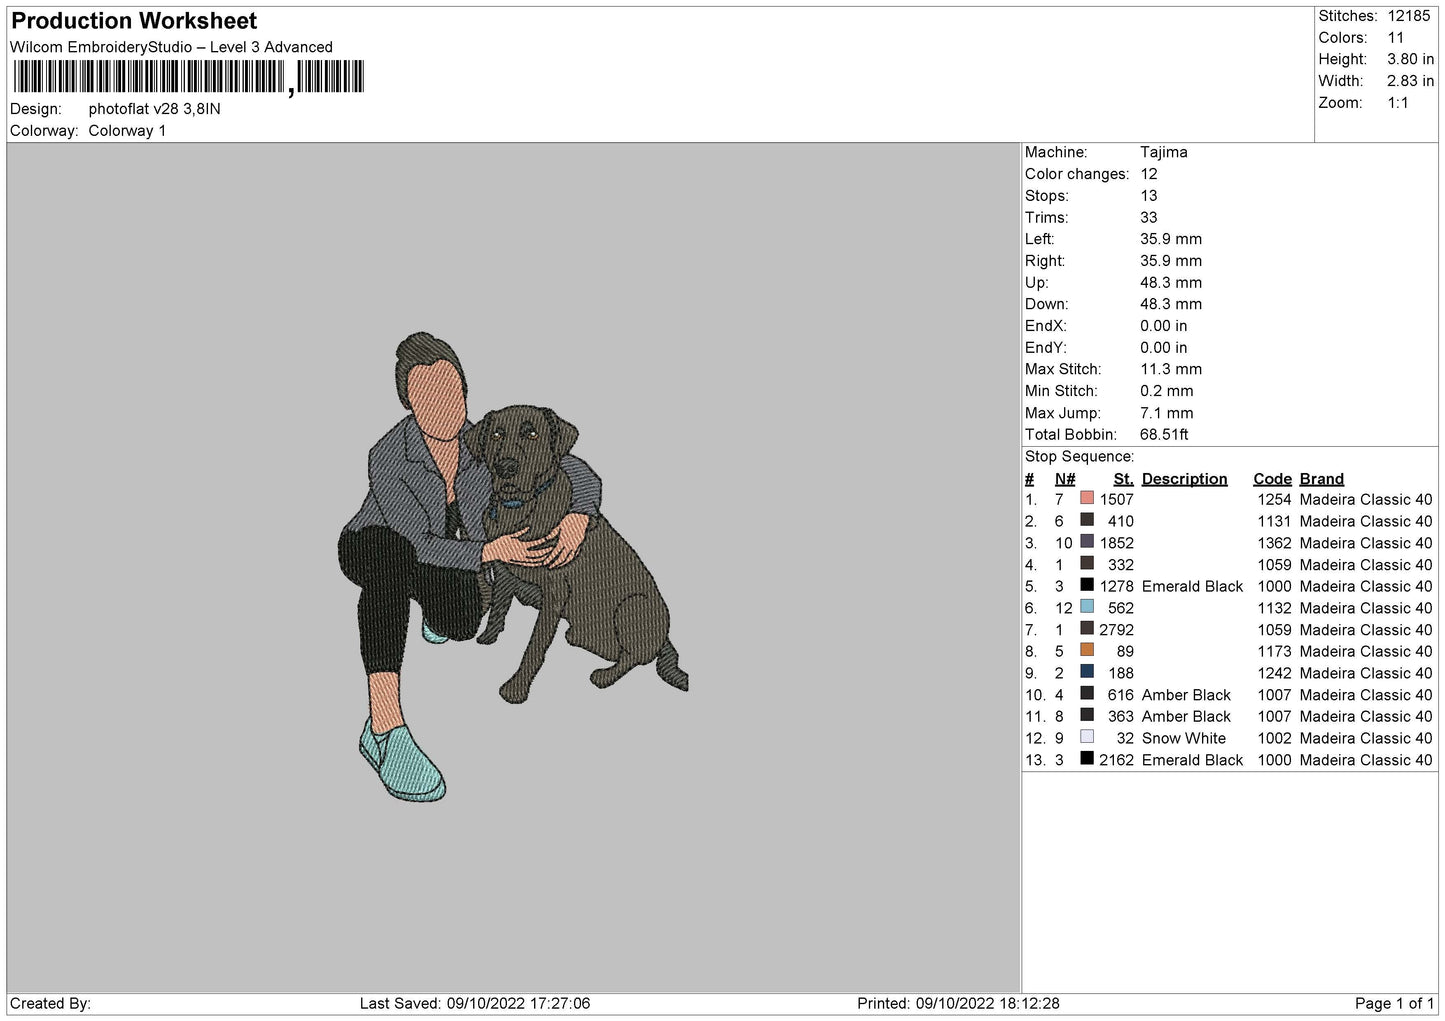Click the Total Bobbin value 68.51ft
The image size is (1445, 1021).
[x=1164, y=435]
